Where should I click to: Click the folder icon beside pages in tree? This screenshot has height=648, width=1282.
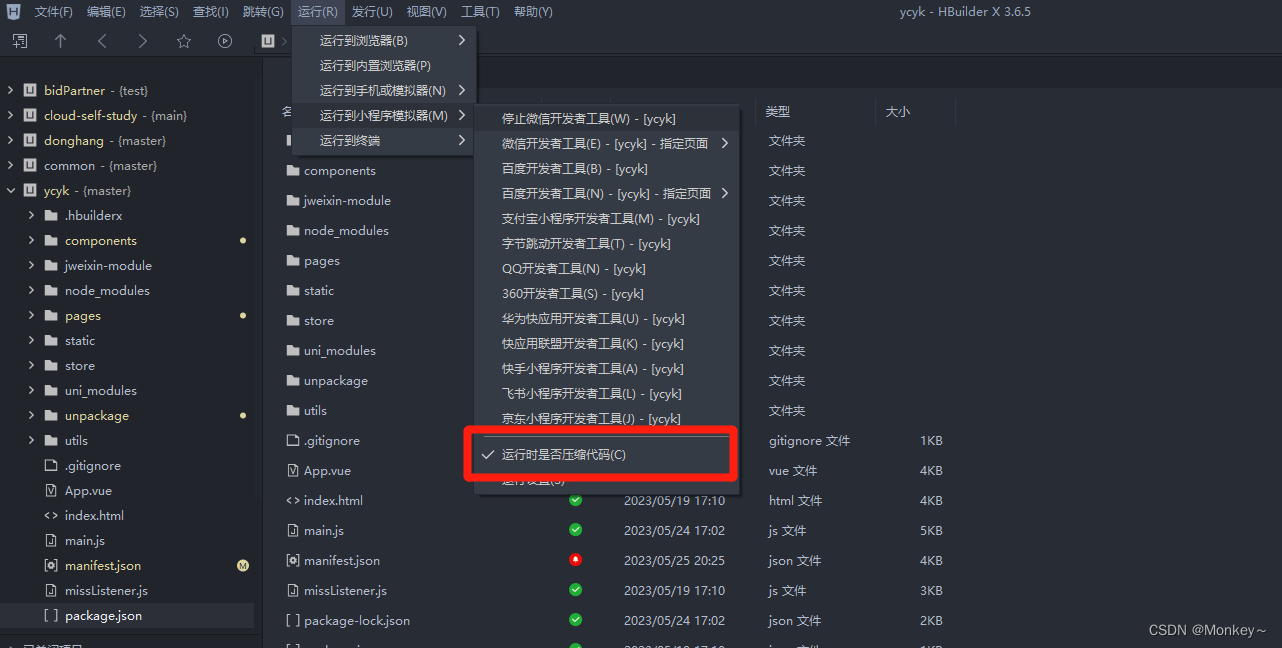pos(51,315)
